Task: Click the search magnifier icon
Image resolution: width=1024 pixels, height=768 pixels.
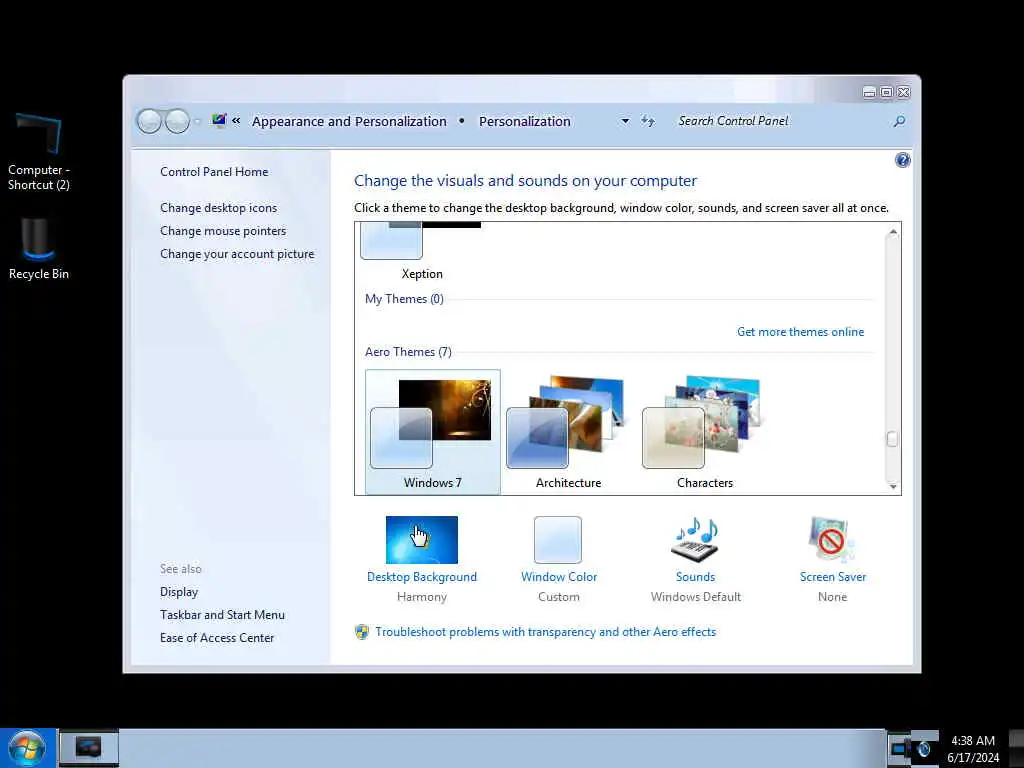Action: [899, 121]
